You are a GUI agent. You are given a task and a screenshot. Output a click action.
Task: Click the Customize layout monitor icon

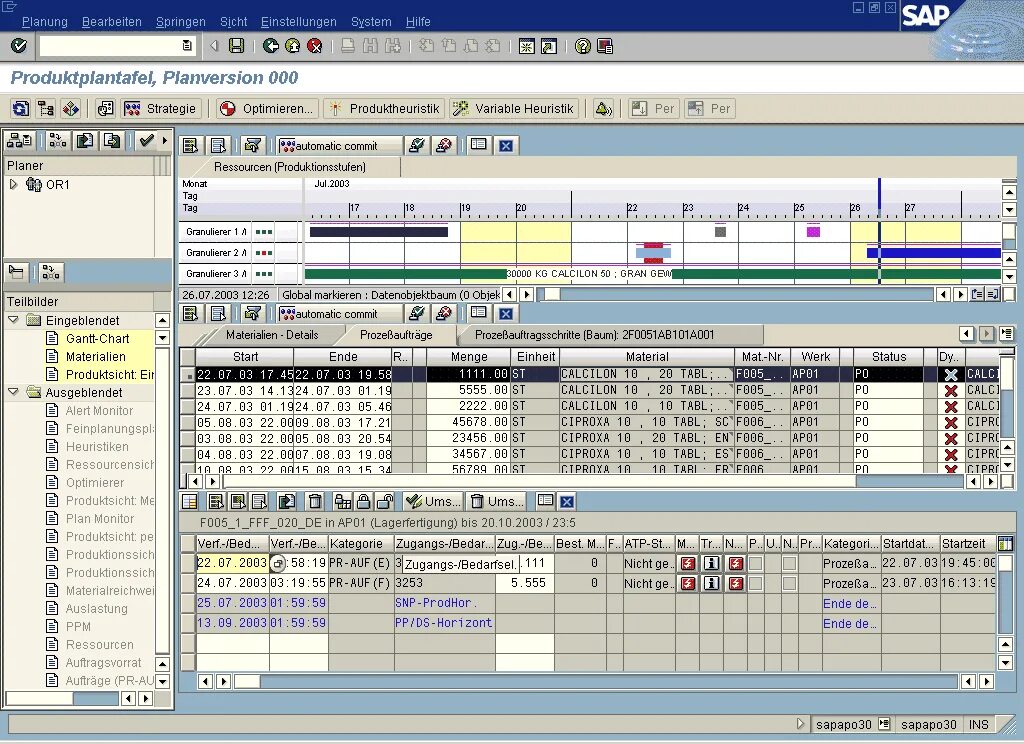tap(605, 46)
